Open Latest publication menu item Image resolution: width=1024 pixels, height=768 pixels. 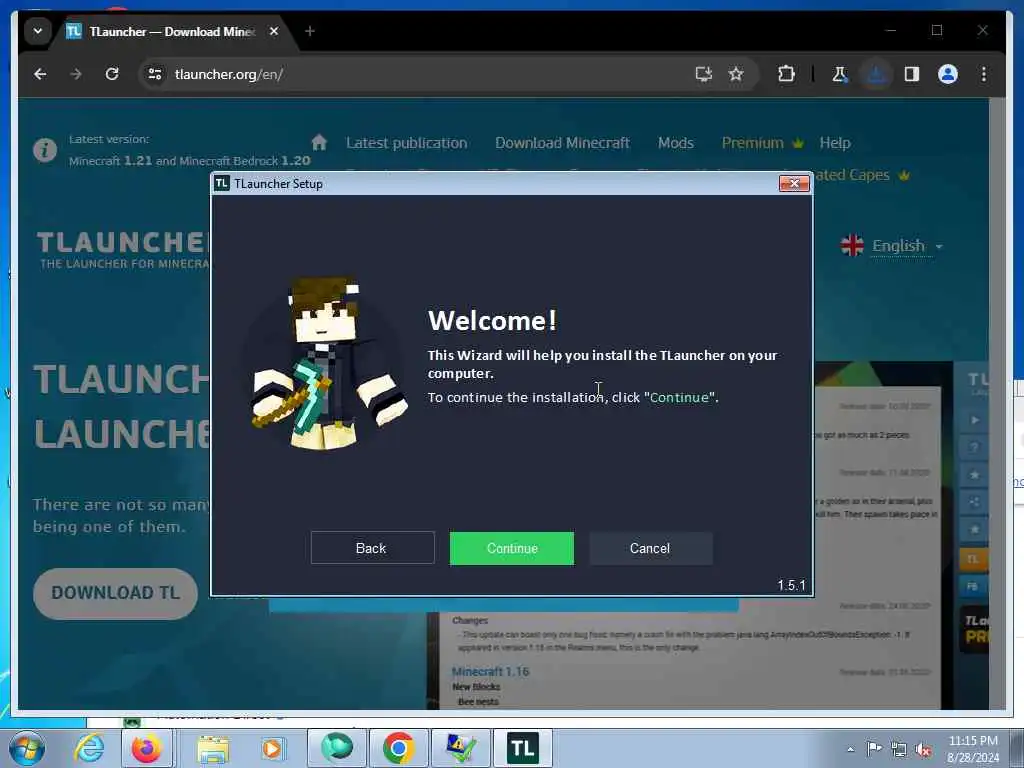pyautogui.click(x=407, y=143)
